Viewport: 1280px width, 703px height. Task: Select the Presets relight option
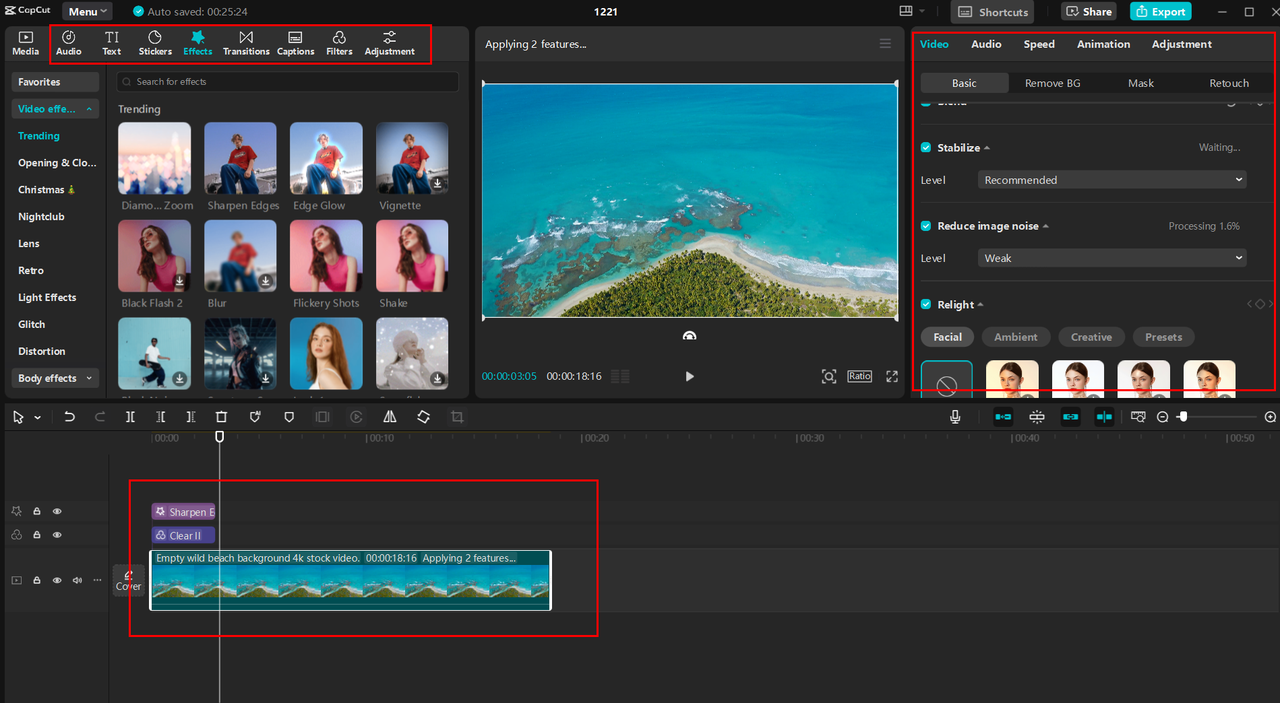click(x=1164, y=337)
